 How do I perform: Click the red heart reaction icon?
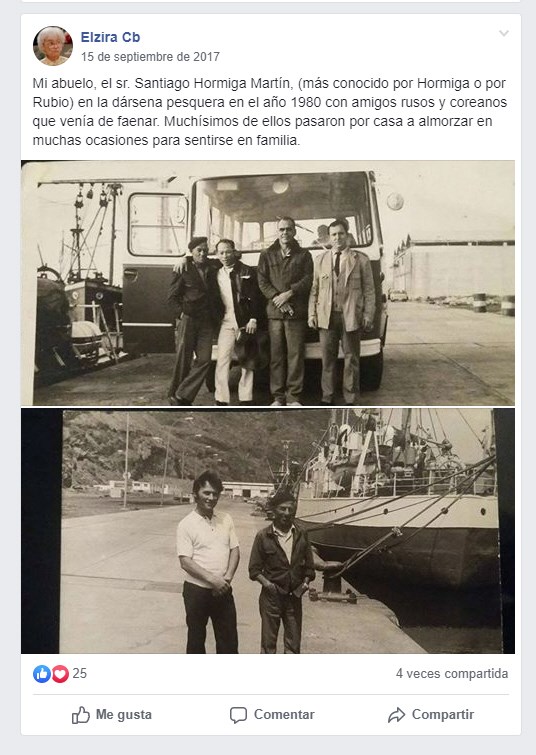tap(60, 674)
